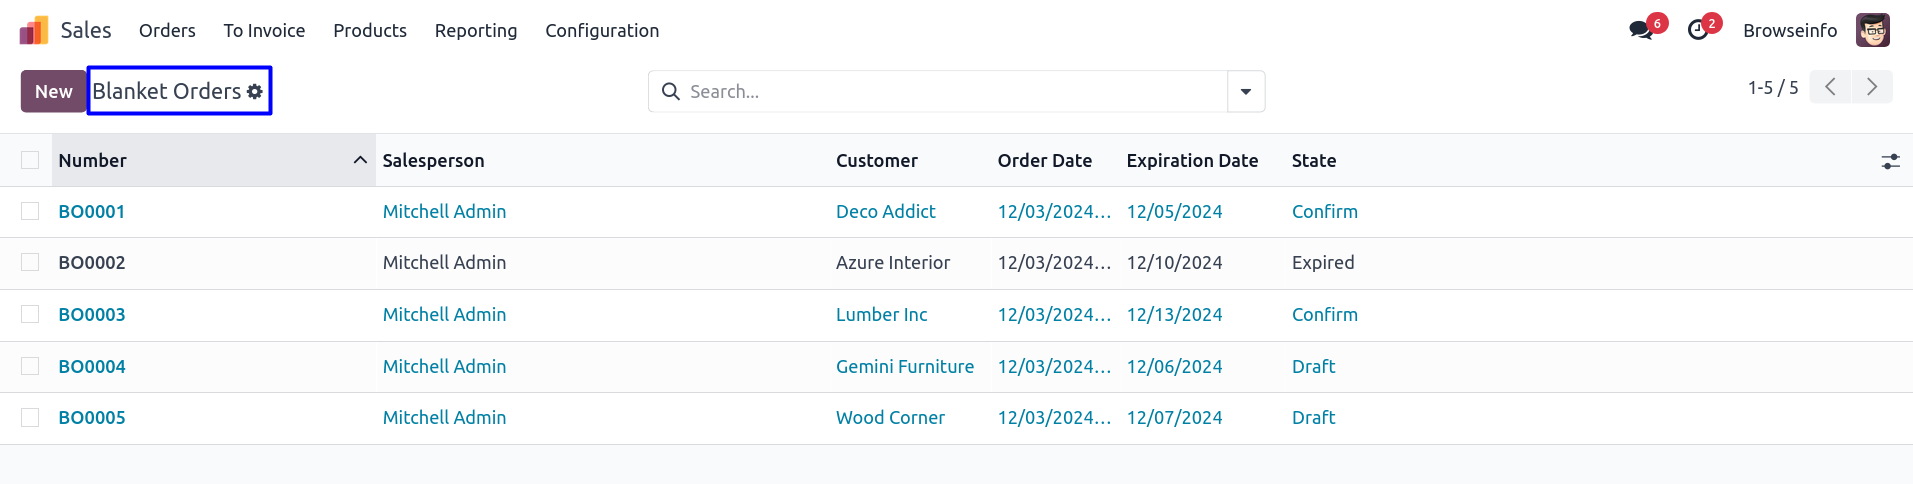This screenshot has height=484, width=1913.
Task: Go to the next page arrow
Action: pos(1871,87)
